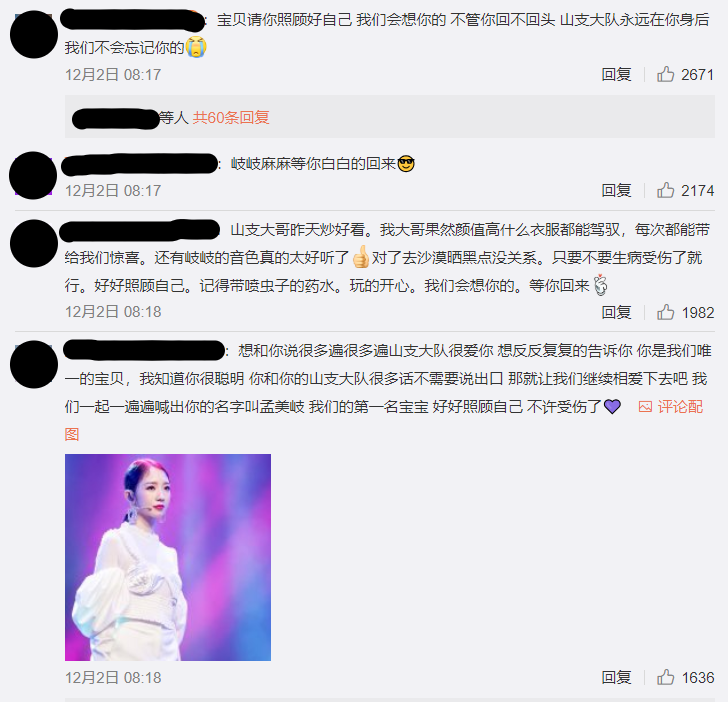Image resolution: width=728 pixels, height=702 pixels.
Task: Open the first commenter's username
Action: click(x=132, y=20)
